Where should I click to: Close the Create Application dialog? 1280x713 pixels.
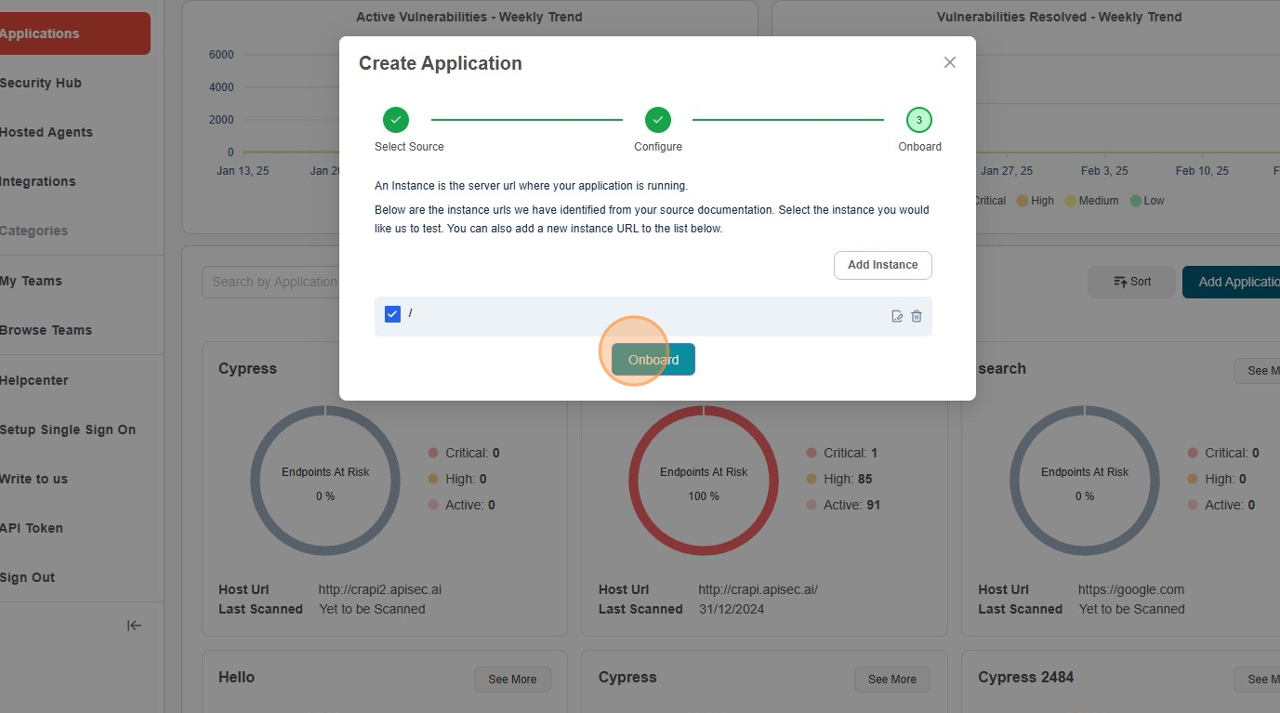point(949,62)
